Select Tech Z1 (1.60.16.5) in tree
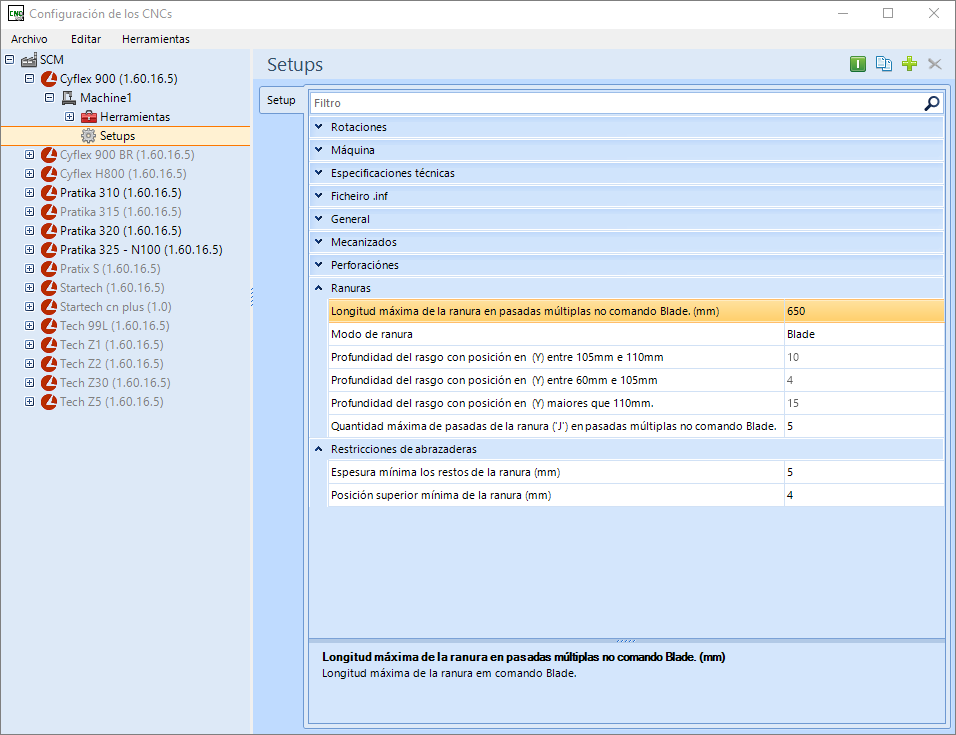 [x=112, y=344]
